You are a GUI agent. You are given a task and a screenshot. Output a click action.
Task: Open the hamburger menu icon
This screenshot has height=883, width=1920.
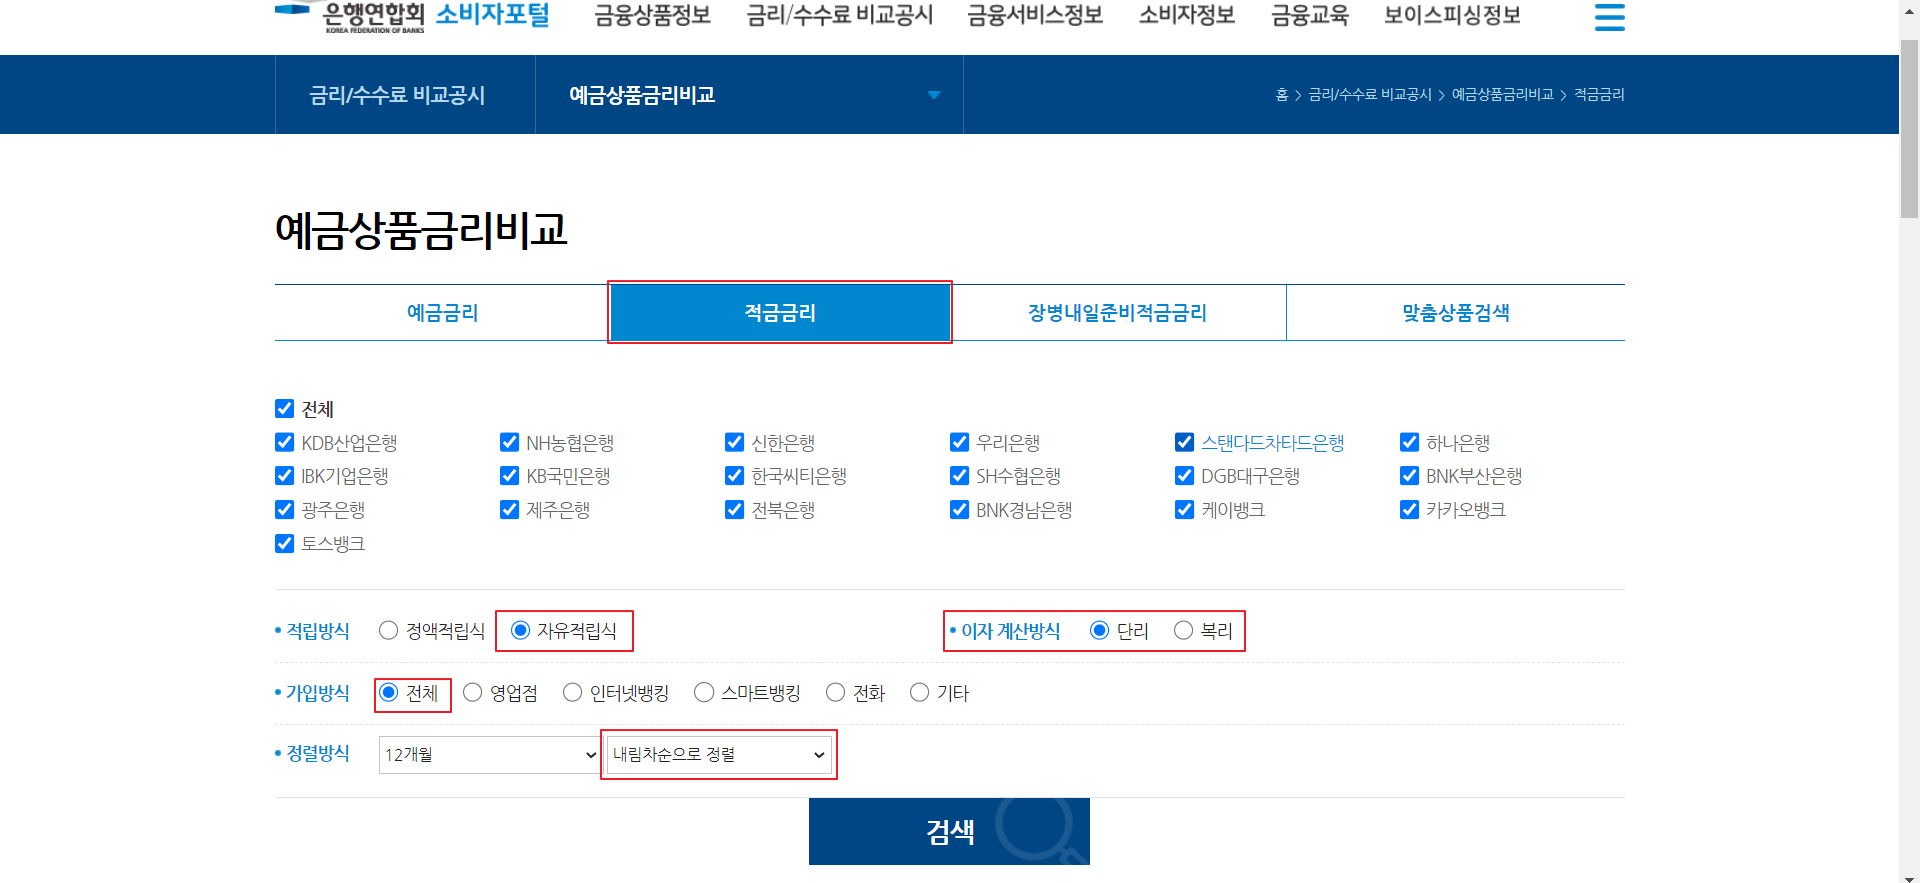point(1609,17)
